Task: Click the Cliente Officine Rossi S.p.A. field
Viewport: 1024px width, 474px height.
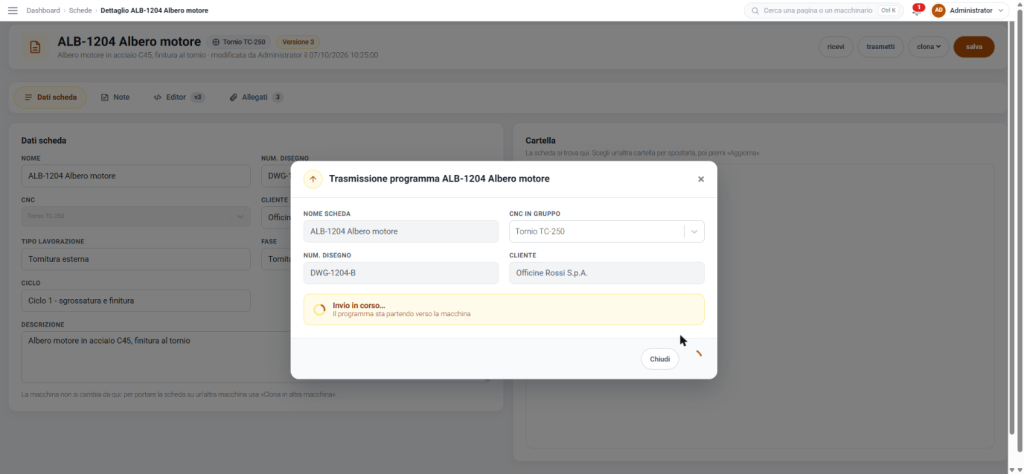Action: coord(607,273)
